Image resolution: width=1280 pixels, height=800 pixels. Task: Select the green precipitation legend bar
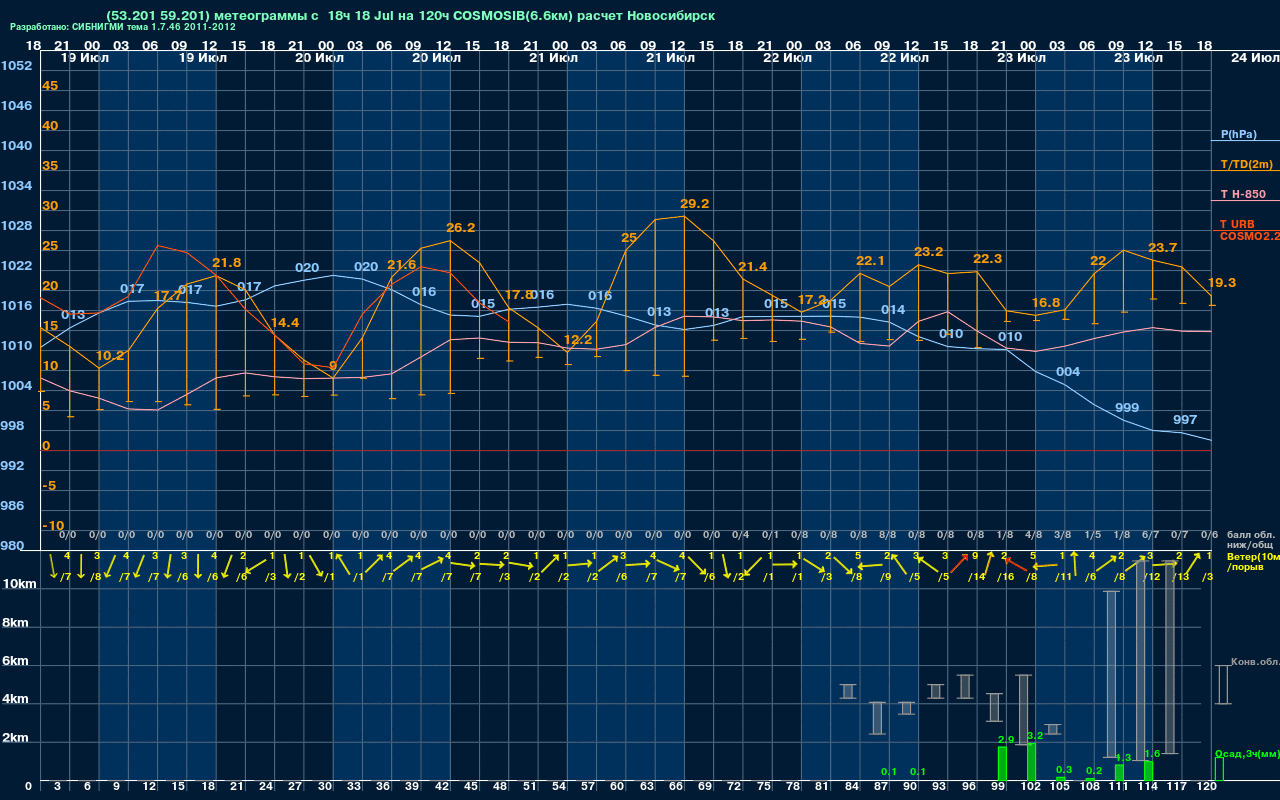pyautogui.click(x=1219, y=769)
